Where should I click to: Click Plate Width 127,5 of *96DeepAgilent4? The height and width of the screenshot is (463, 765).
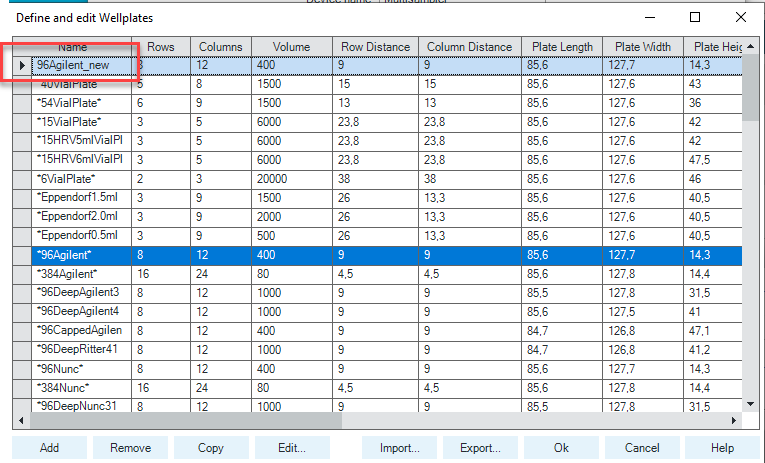pos(643,313)
